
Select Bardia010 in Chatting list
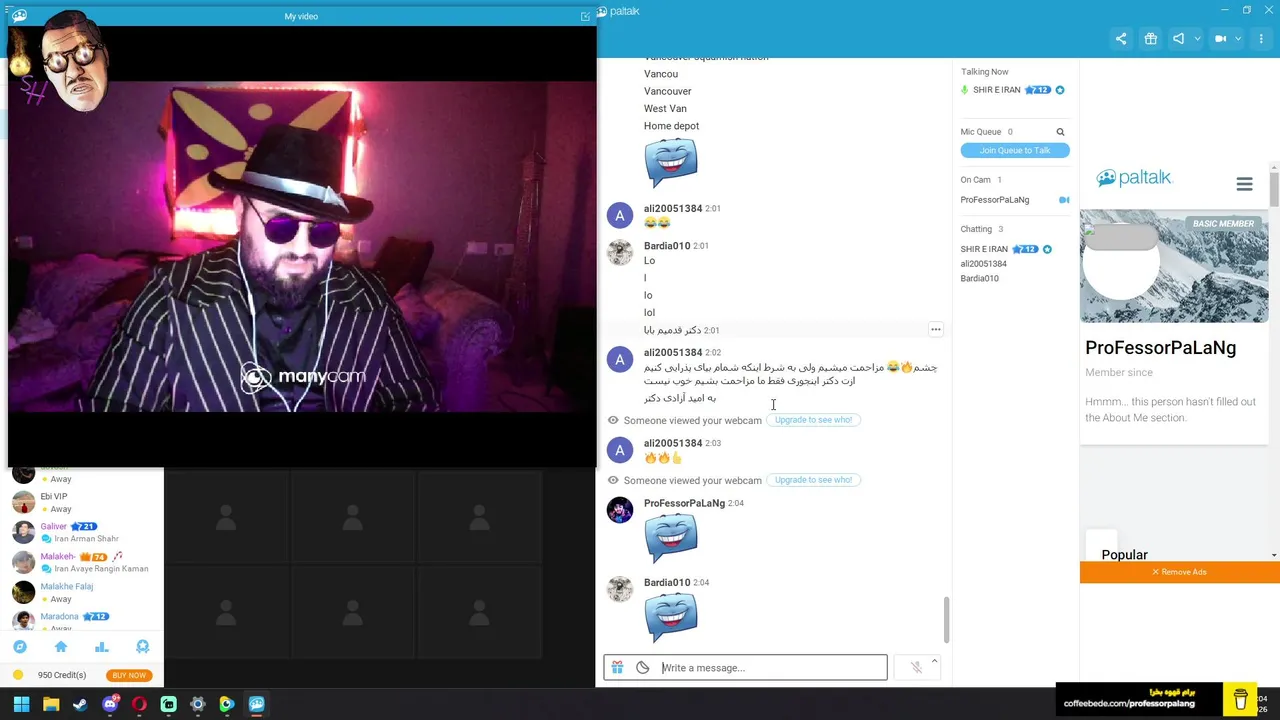[x=979, y=279]
